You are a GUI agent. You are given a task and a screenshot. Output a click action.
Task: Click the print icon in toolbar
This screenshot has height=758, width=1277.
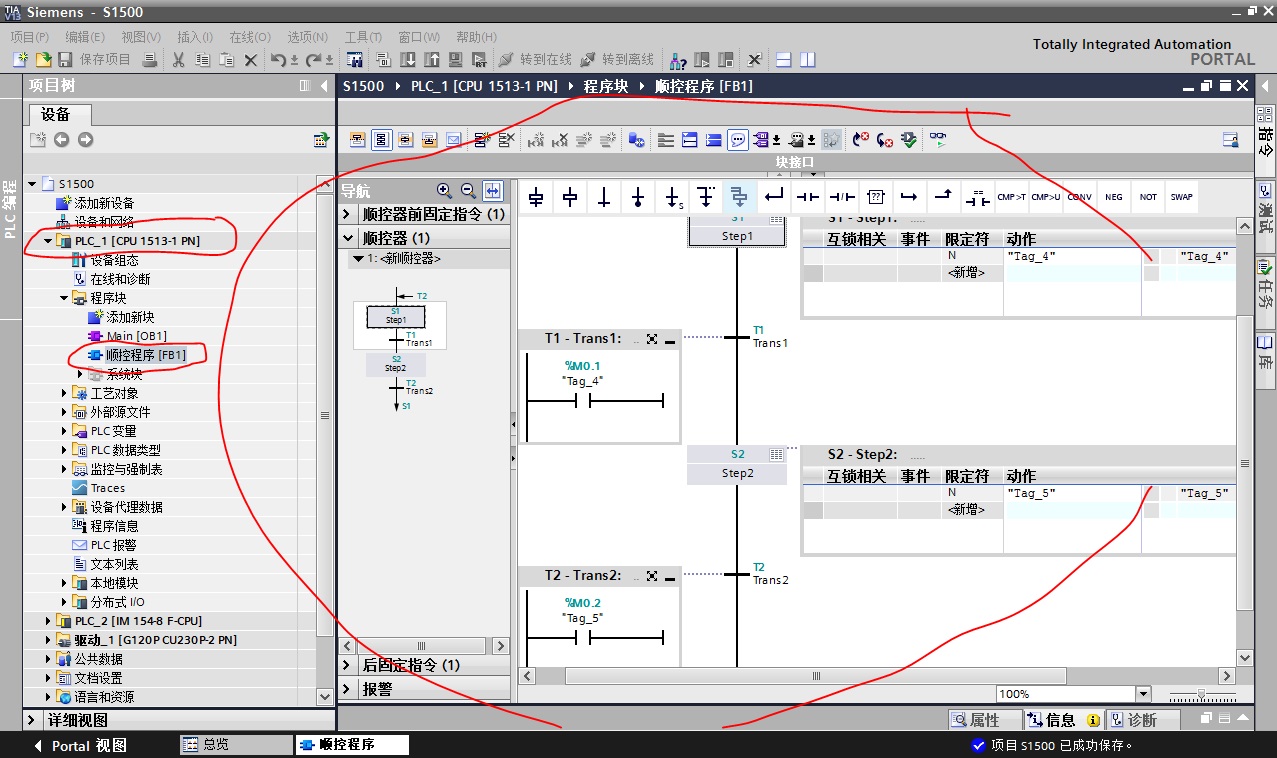click(x=150, y=60)
